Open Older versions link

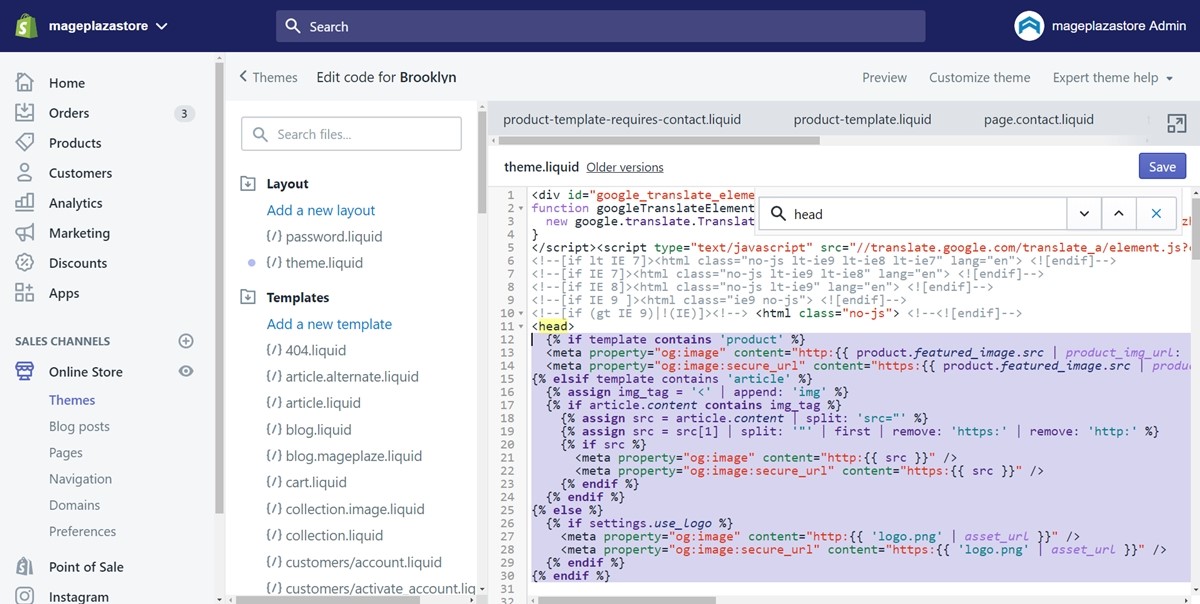(625, 167)
